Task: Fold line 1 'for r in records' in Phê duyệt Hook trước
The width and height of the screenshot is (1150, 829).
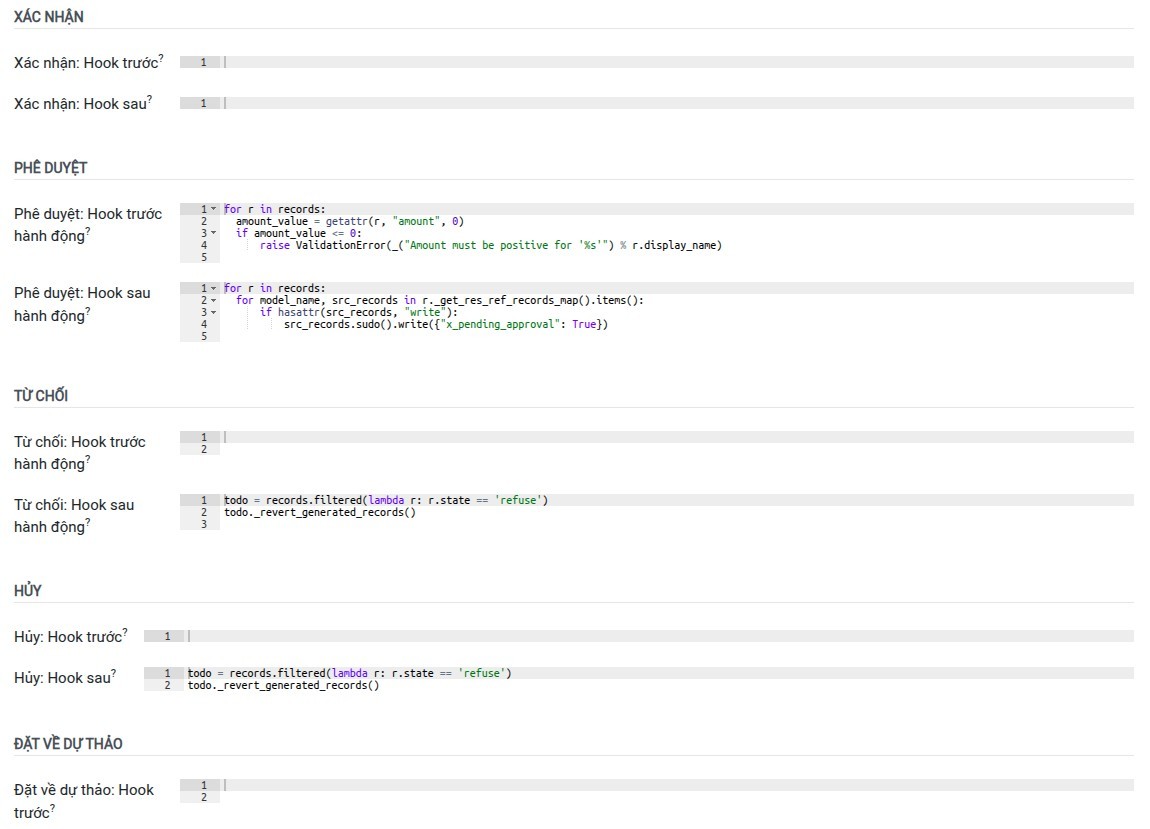Action: pyautogui.click(x=213, y=209)
